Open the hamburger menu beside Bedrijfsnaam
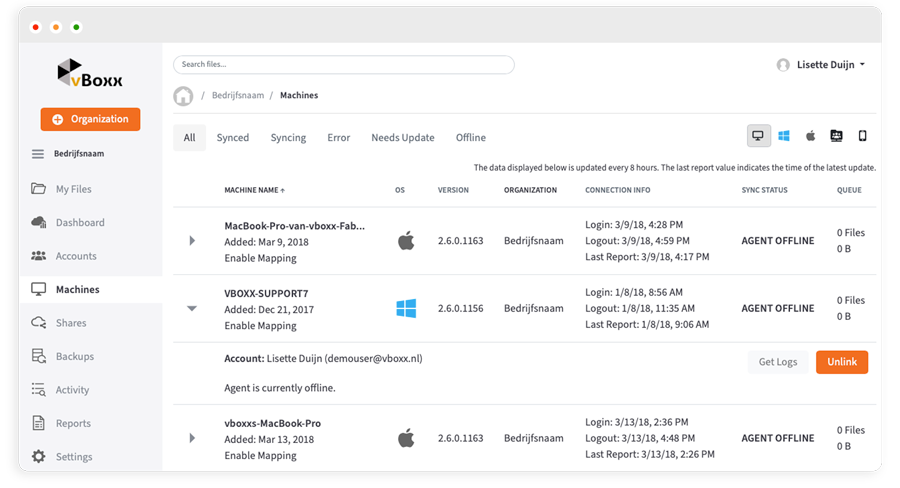900x488 pixels. (x=38, y=154)
